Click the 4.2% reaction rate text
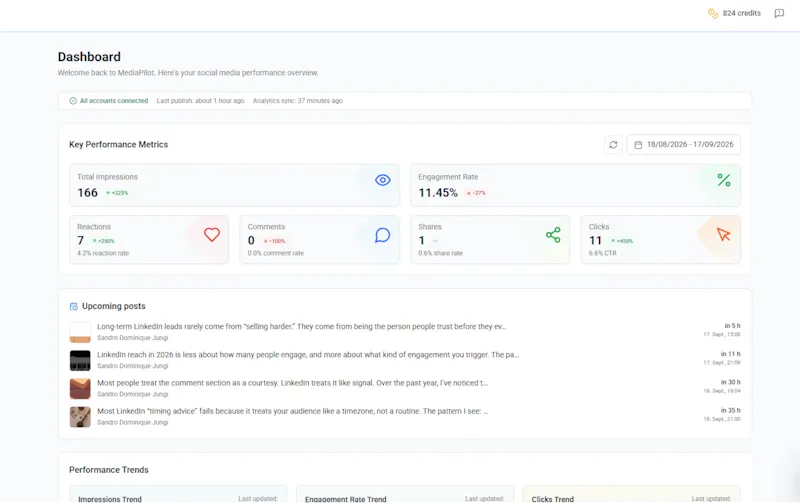The height and width of the screenshot is (504, 800). [x=103, y=253]
